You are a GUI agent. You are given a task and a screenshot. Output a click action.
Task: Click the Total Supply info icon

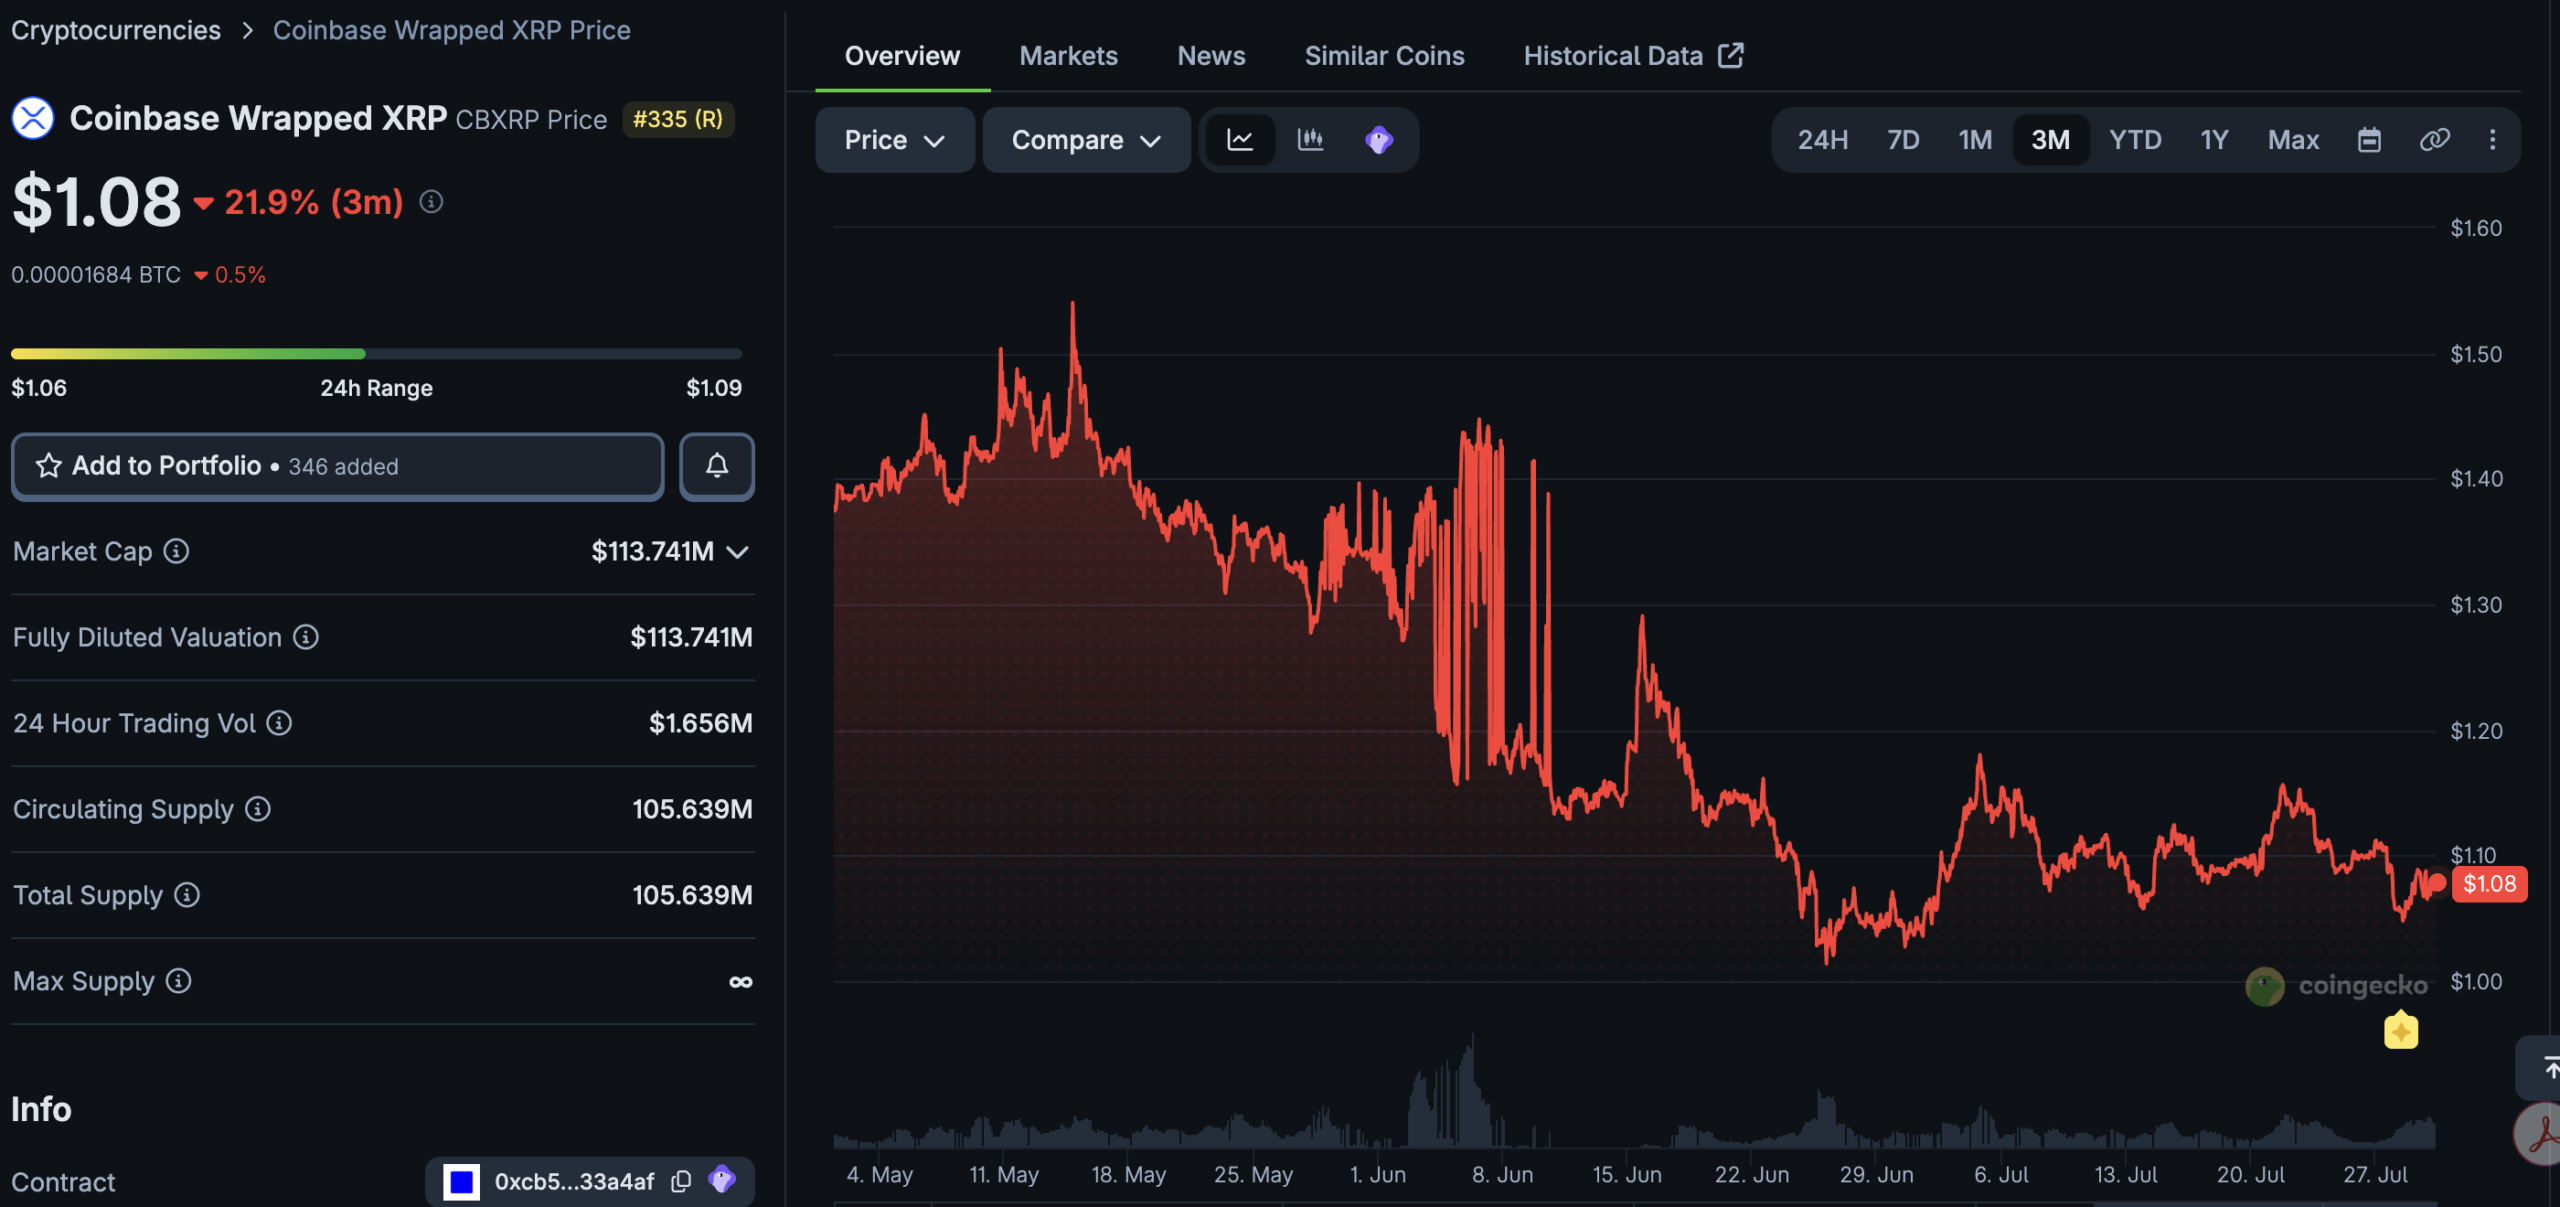187,895
